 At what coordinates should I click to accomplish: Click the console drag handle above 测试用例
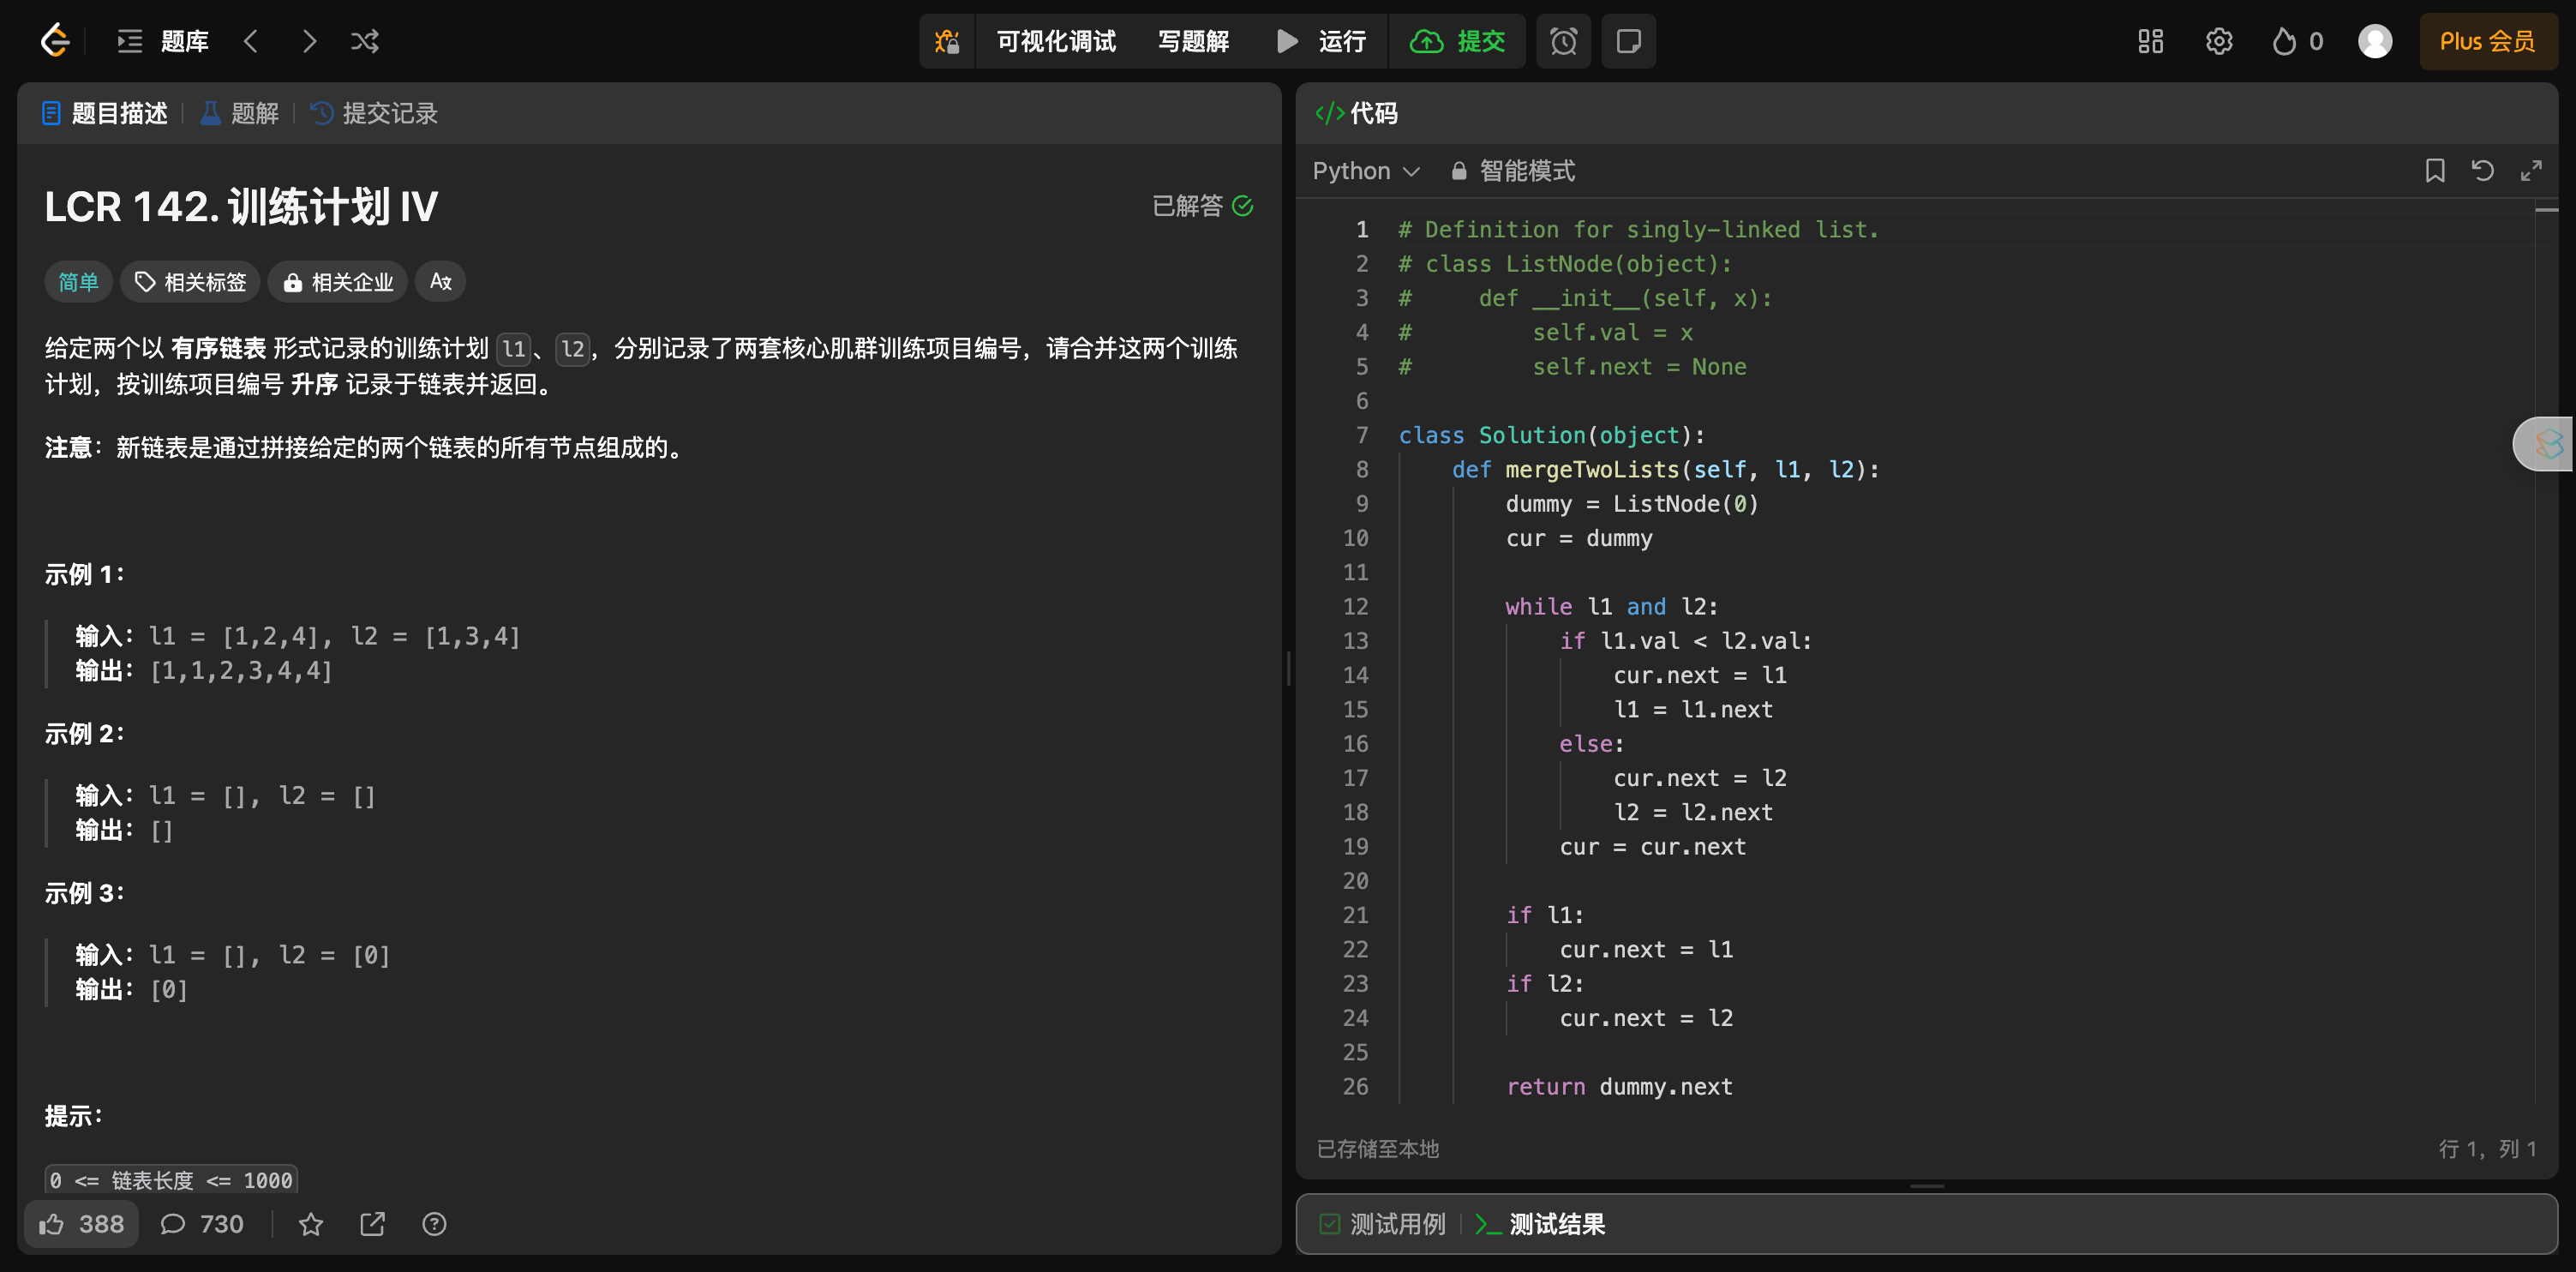pyautogui.click(x=1926, y=1186)
